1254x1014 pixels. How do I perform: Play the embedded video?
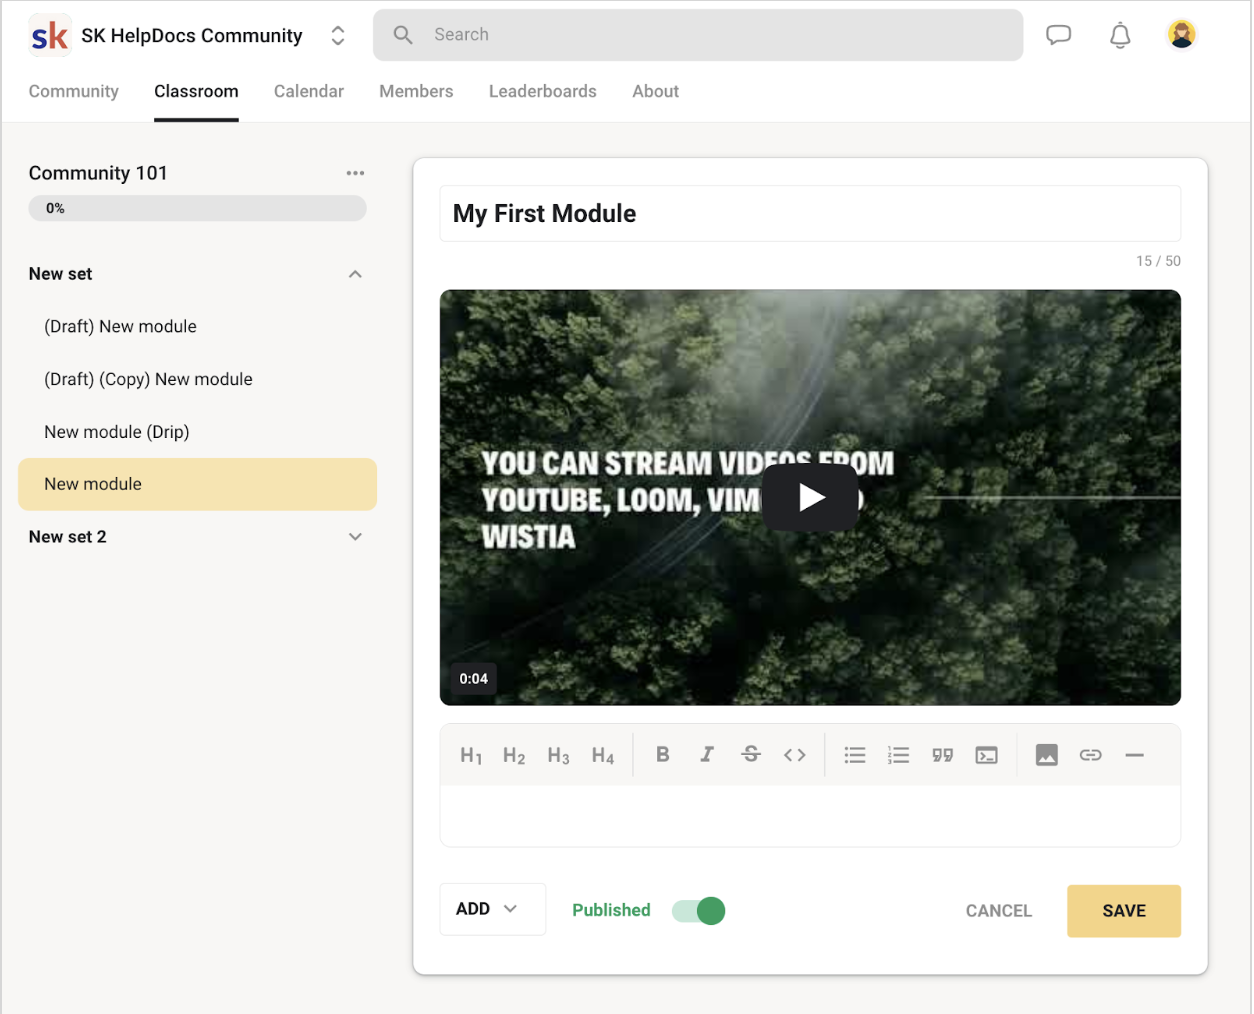(x=811, y=497)
